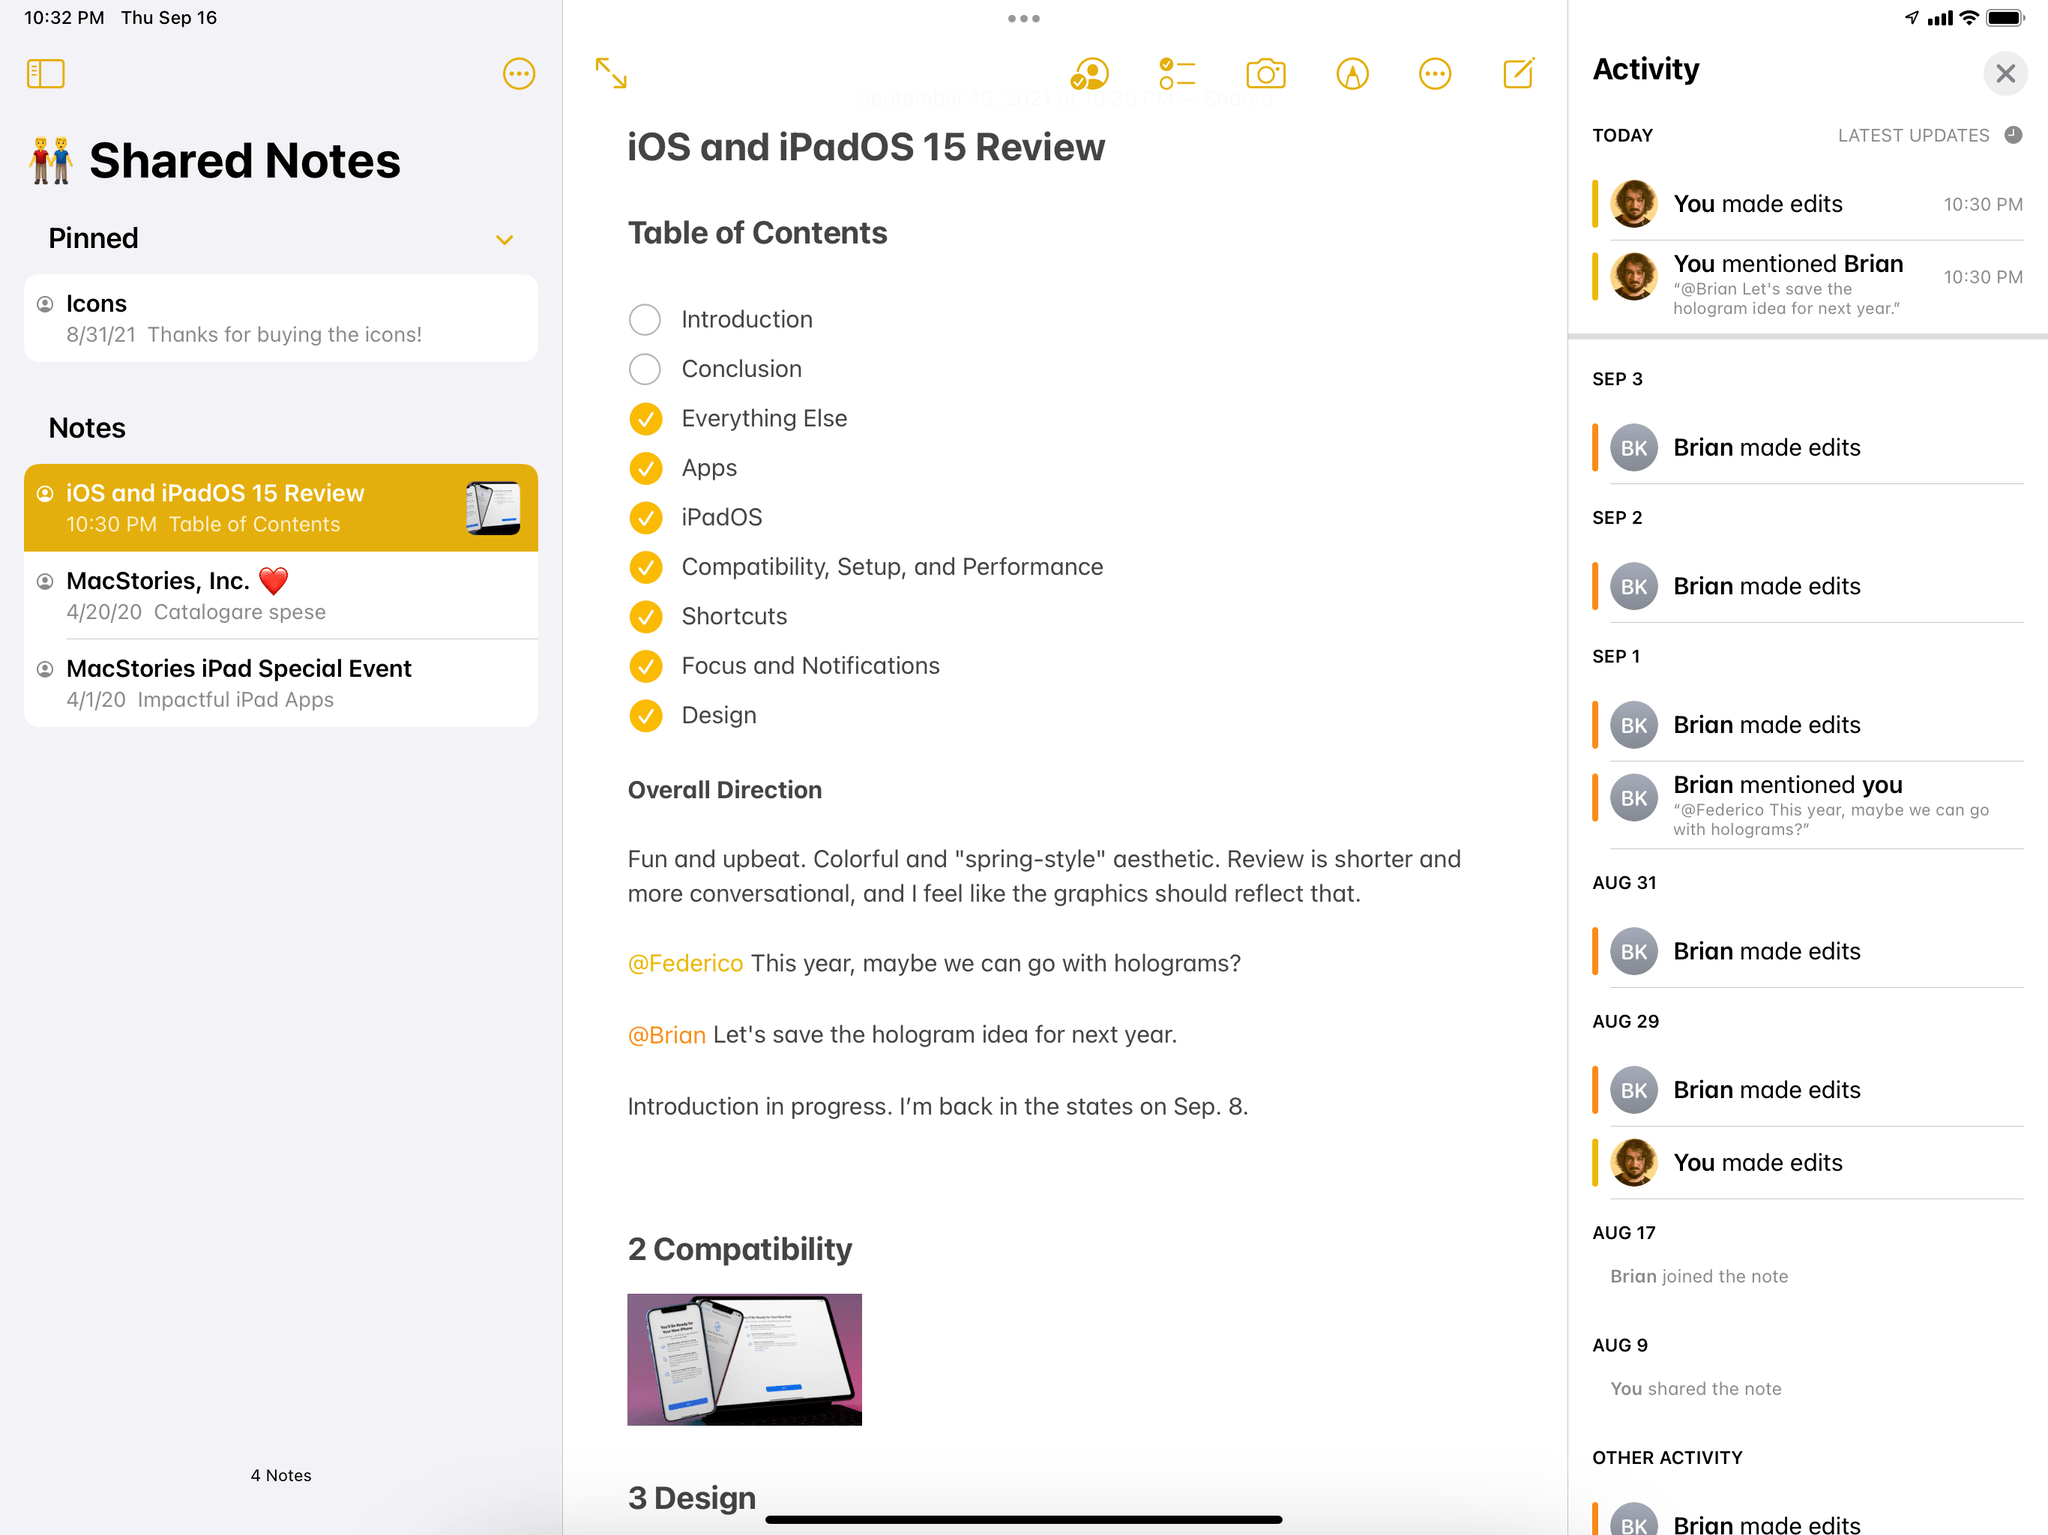Uncheck the Design checklist item

click(x=645, y=715)
